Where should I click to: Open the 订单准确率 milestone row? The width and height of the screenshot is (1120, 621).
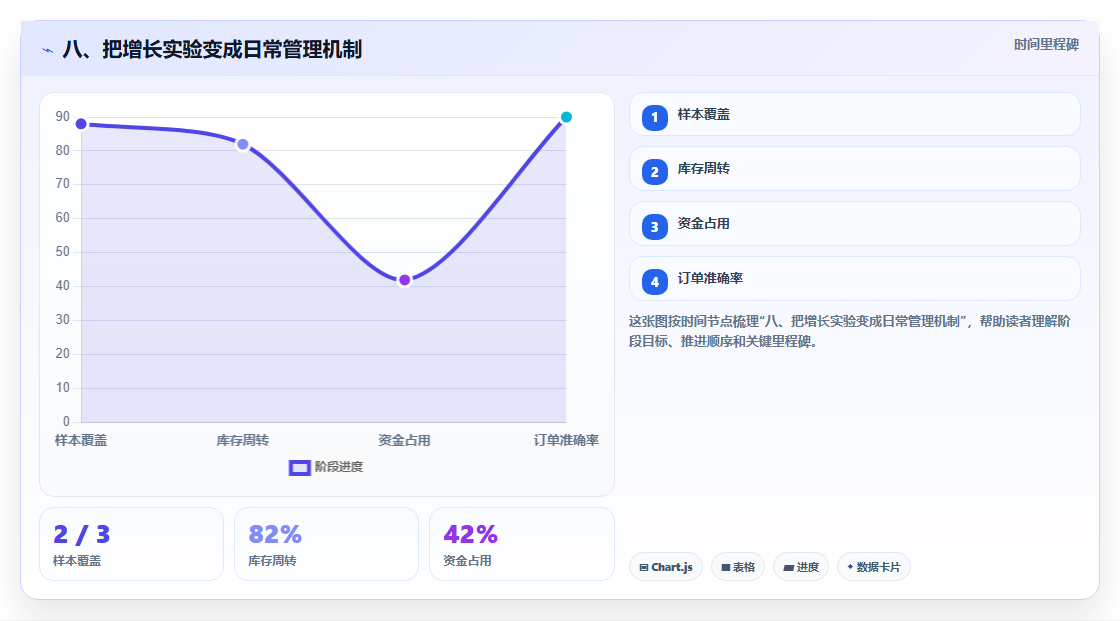click(854, 279)
